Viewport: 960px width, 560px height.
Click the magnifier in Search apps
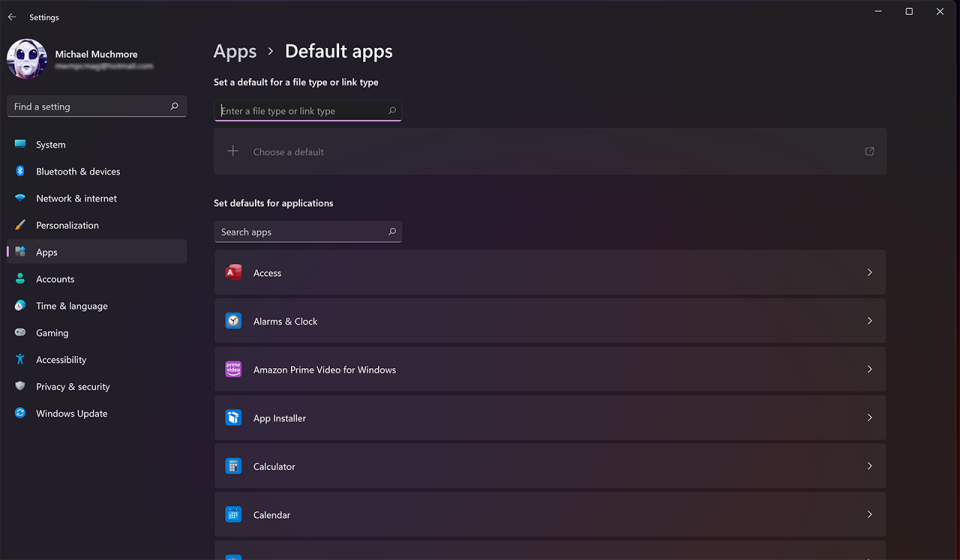(392, 231)
